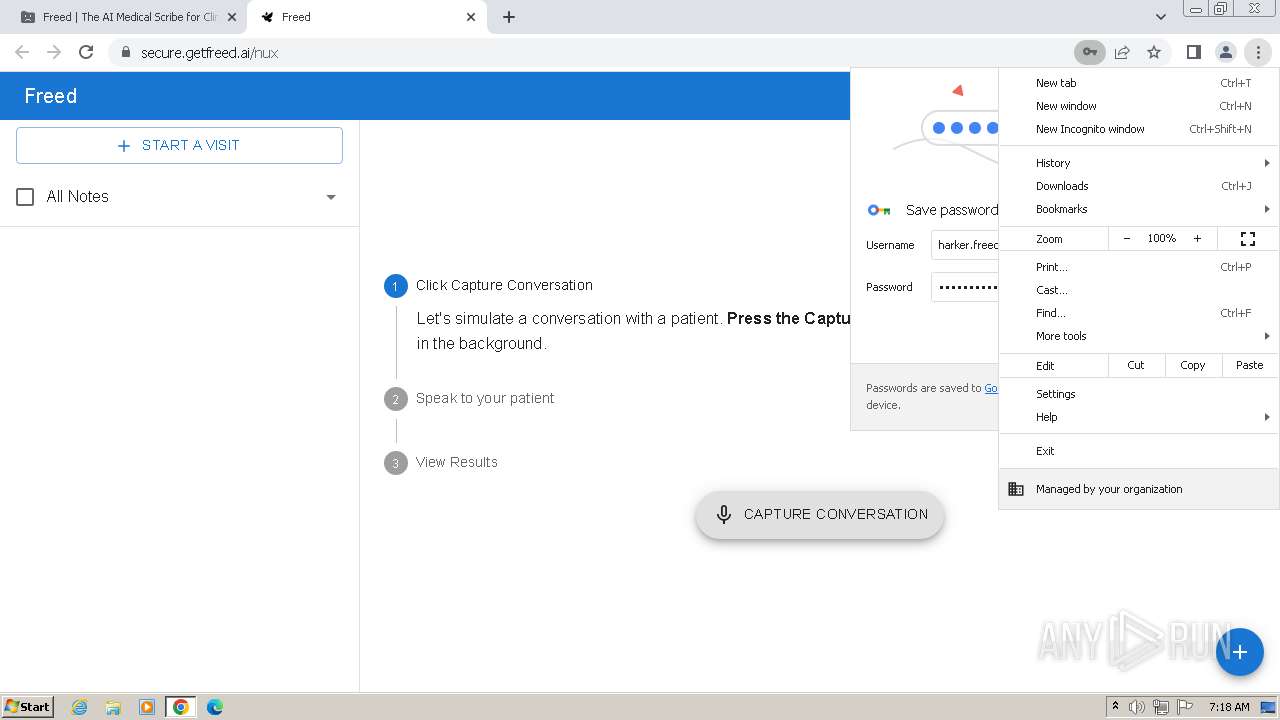Viewport: 1280px width, 720px height.
Task: Select step 2 Speak to your patient
Action: click(469, 398)
